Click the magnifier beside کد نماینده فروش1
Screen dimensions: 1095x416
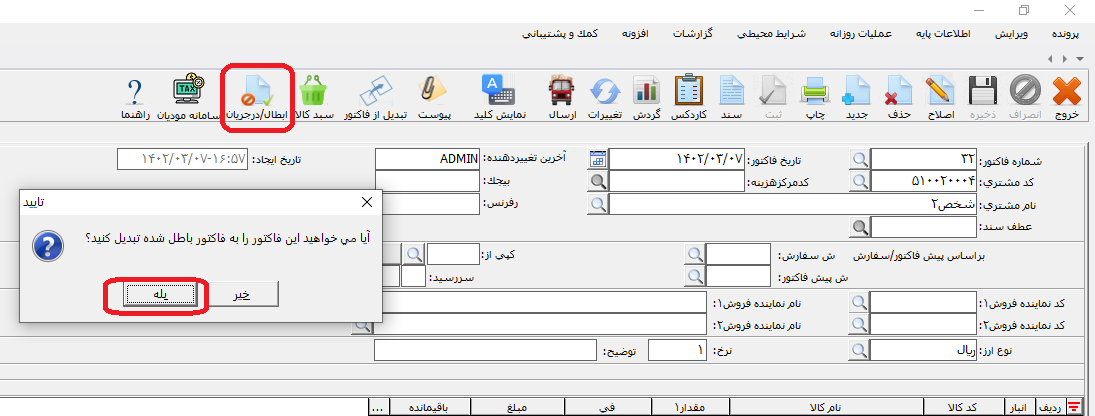click(x=860, y=302)
